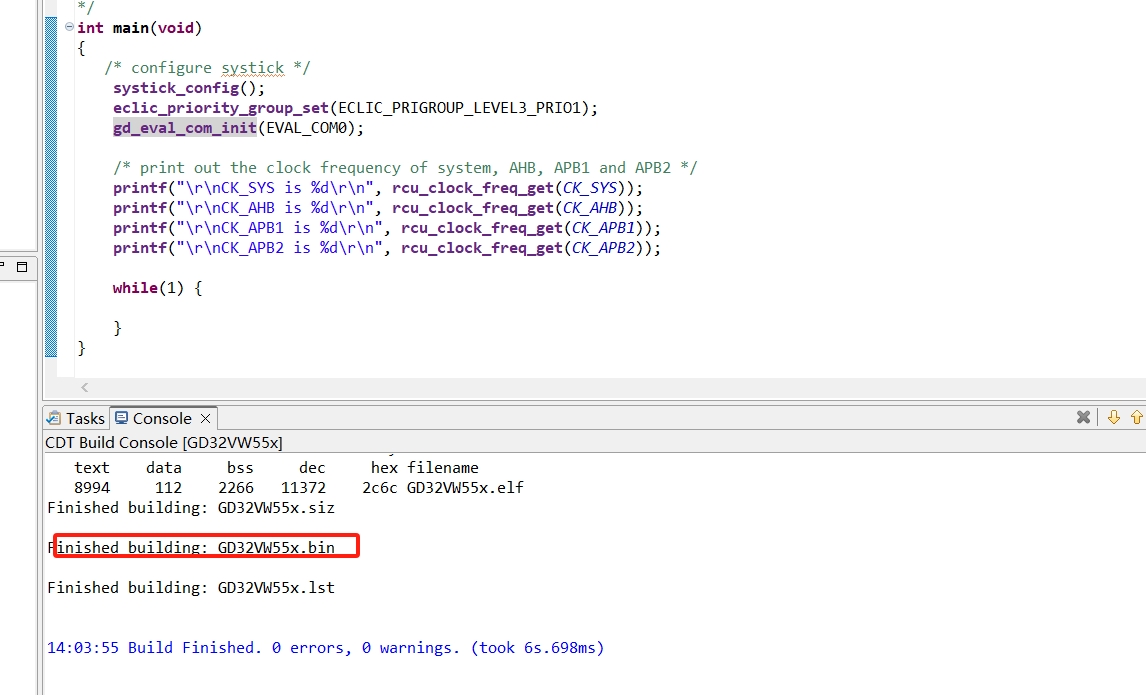Screen dimensions: 1146x695
Task: Click the editor horizontal scroll left arrow
Action: click(x=84, y=387)
